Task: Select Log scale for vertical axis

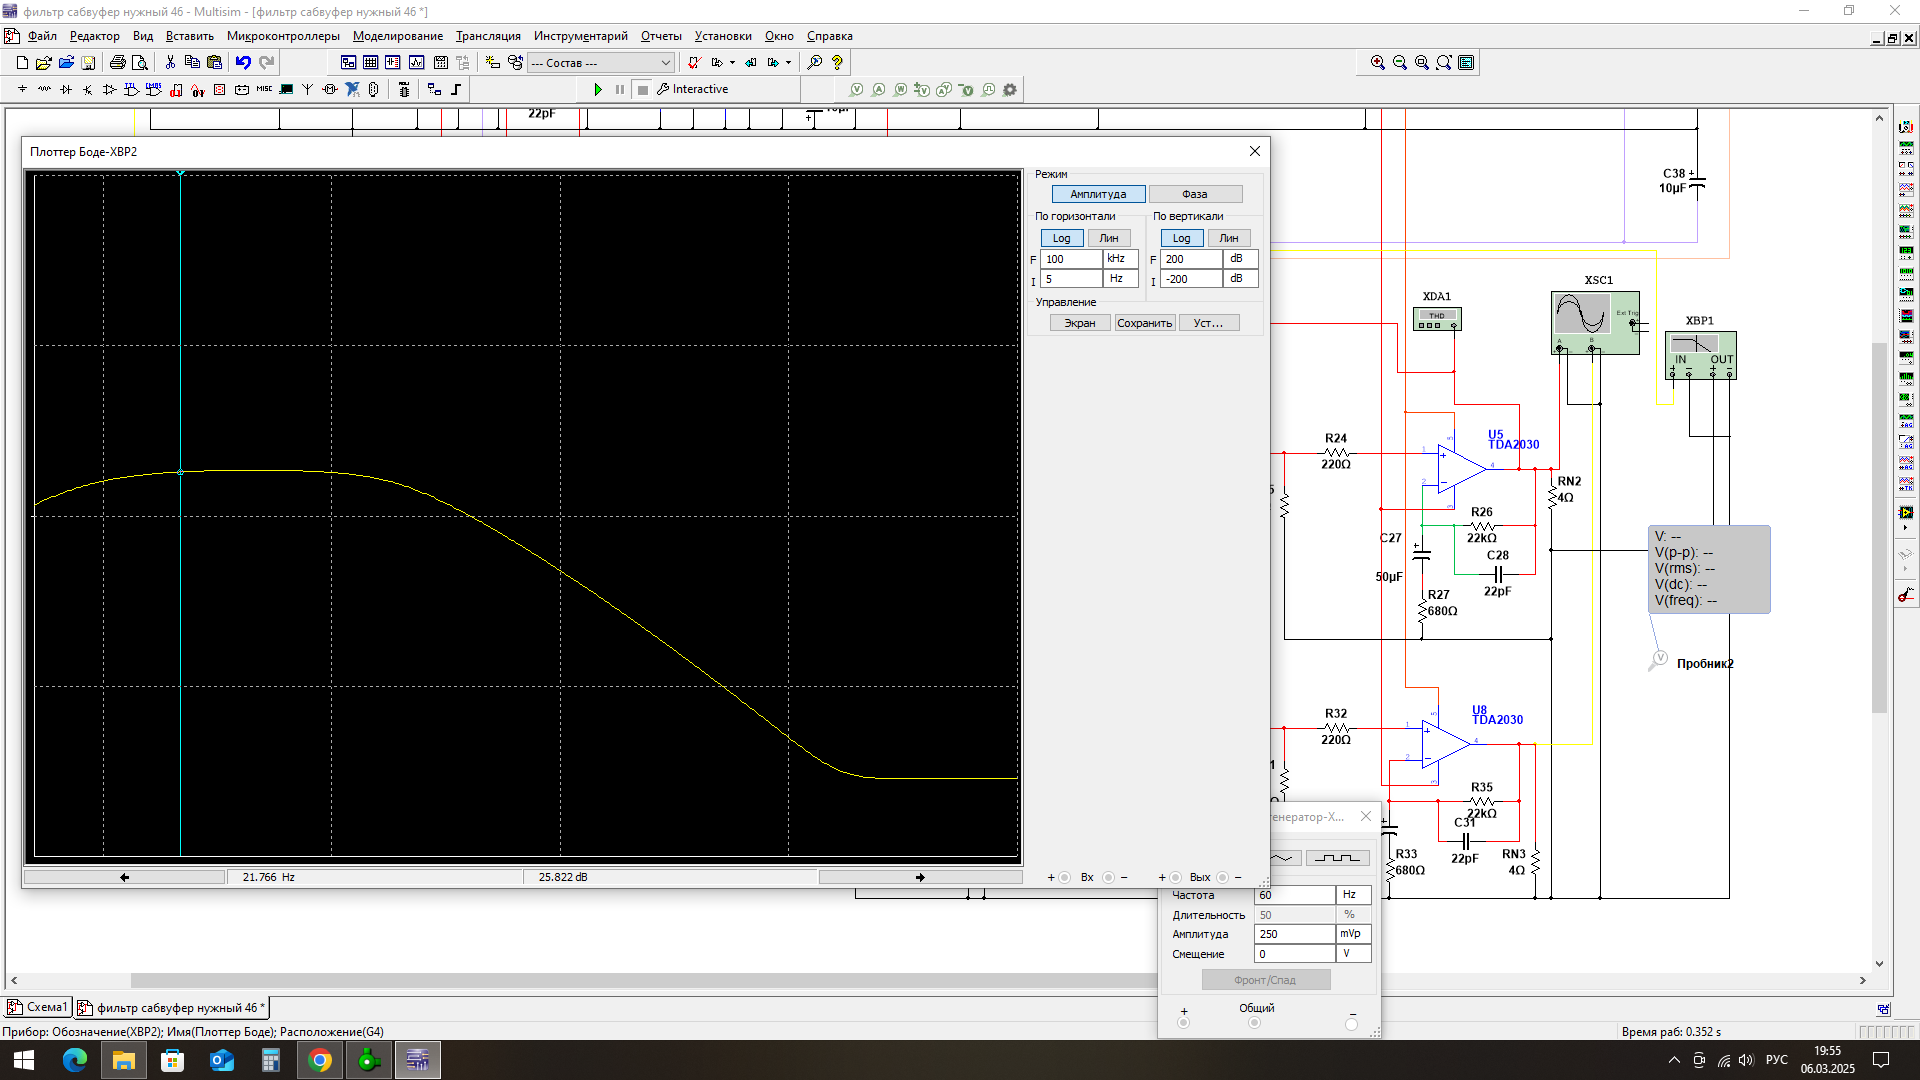Action: pyautogui.click(x=1181, y=238)
